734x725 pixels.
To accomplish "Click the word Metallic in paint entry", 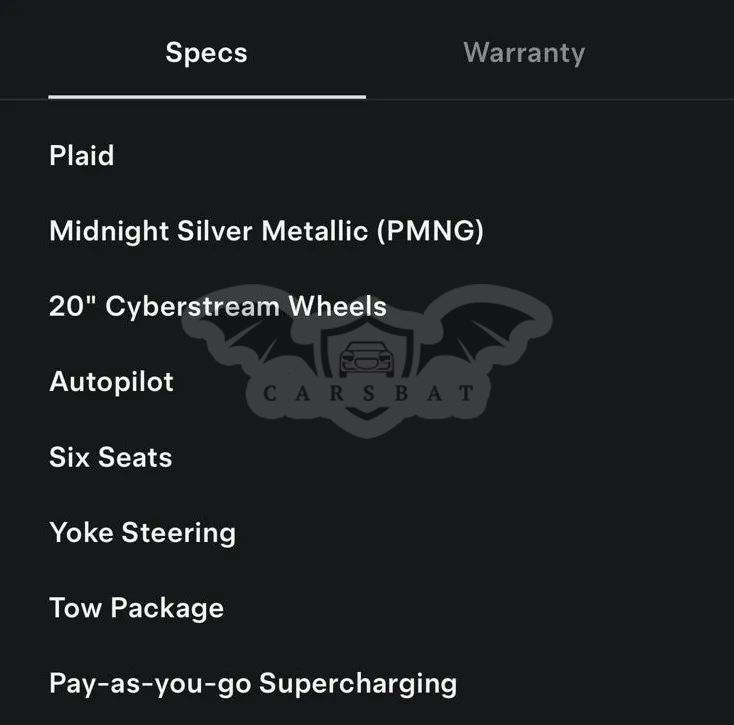I will pos(315,231).
